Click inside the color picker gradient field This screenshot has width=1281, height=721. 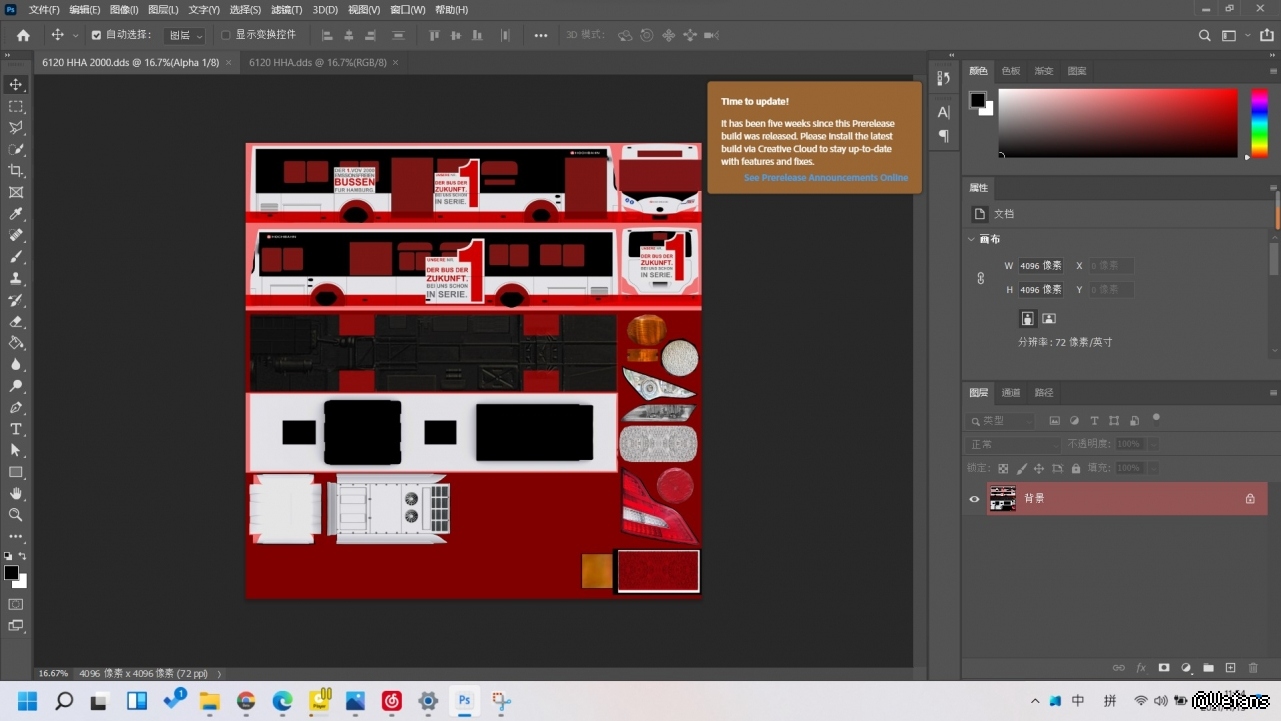click(x=1117, y=122)
